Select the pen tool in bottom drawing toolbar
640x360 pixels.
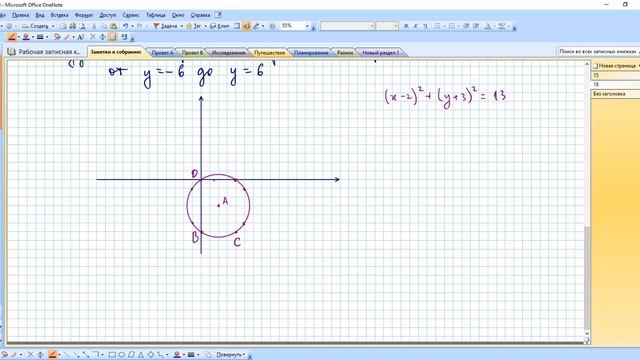click(x=53, y=355)
